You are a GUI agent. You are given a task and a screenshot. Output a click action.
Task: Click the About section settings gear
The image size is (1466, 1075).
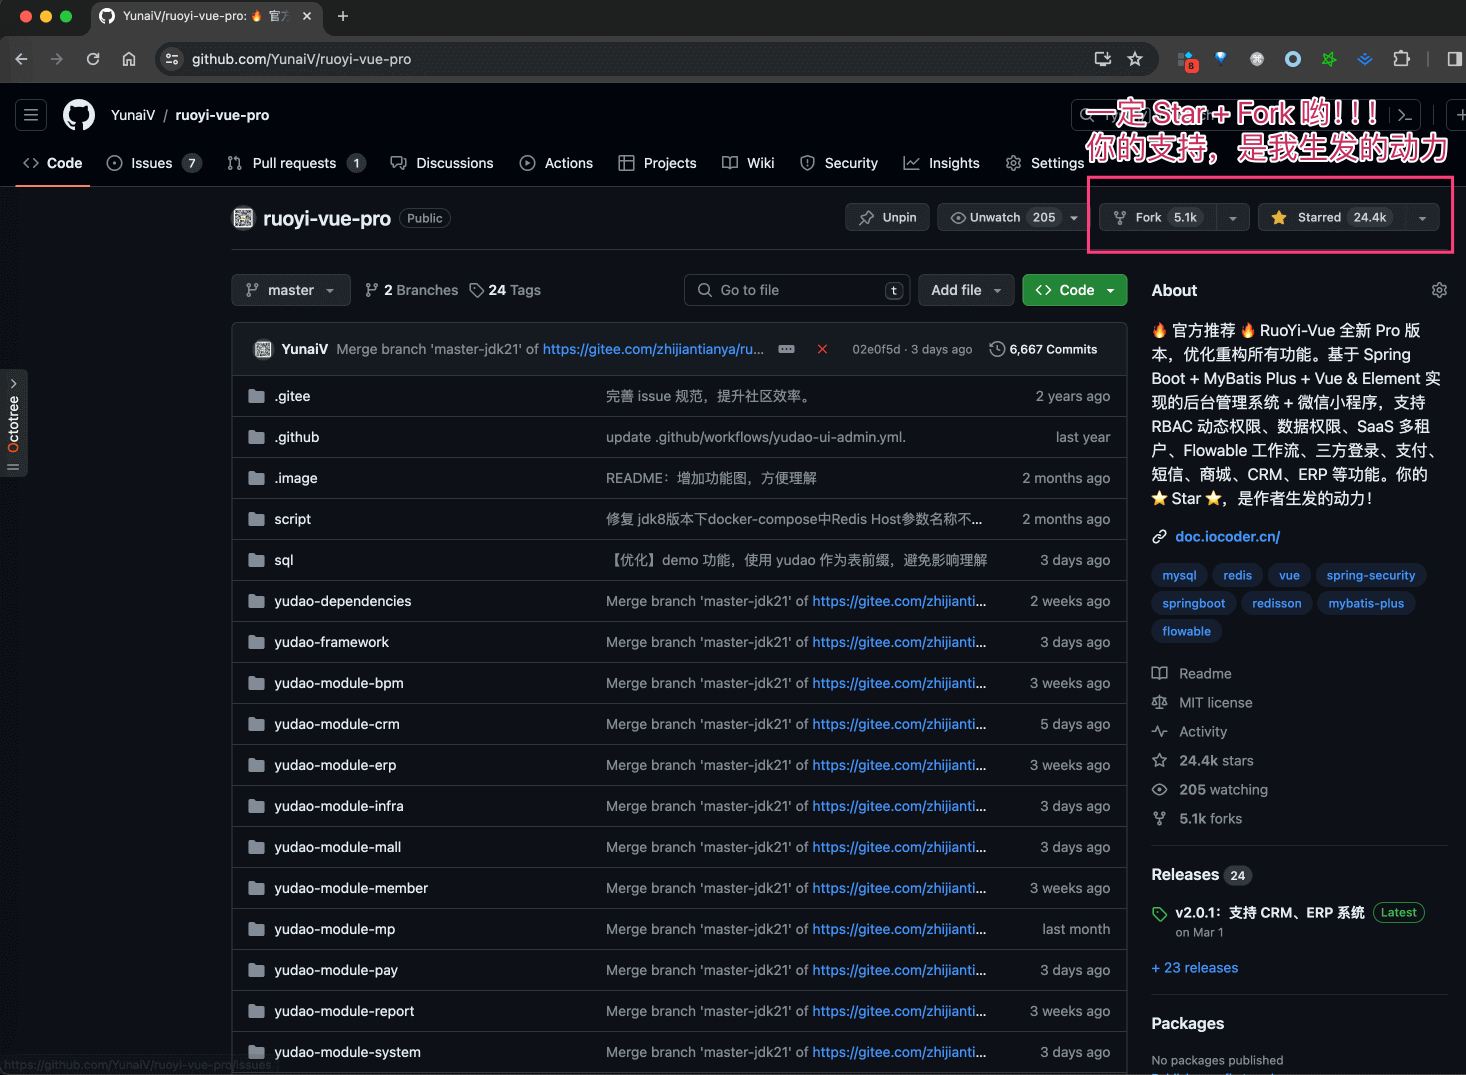[x=1439, y=290]
